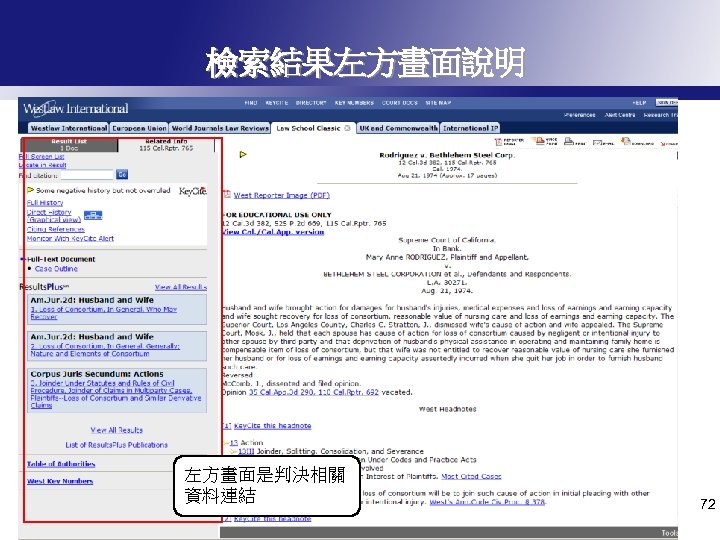Click COURT DOCS in the top menu
720x540 pixels.
(399, 103)
